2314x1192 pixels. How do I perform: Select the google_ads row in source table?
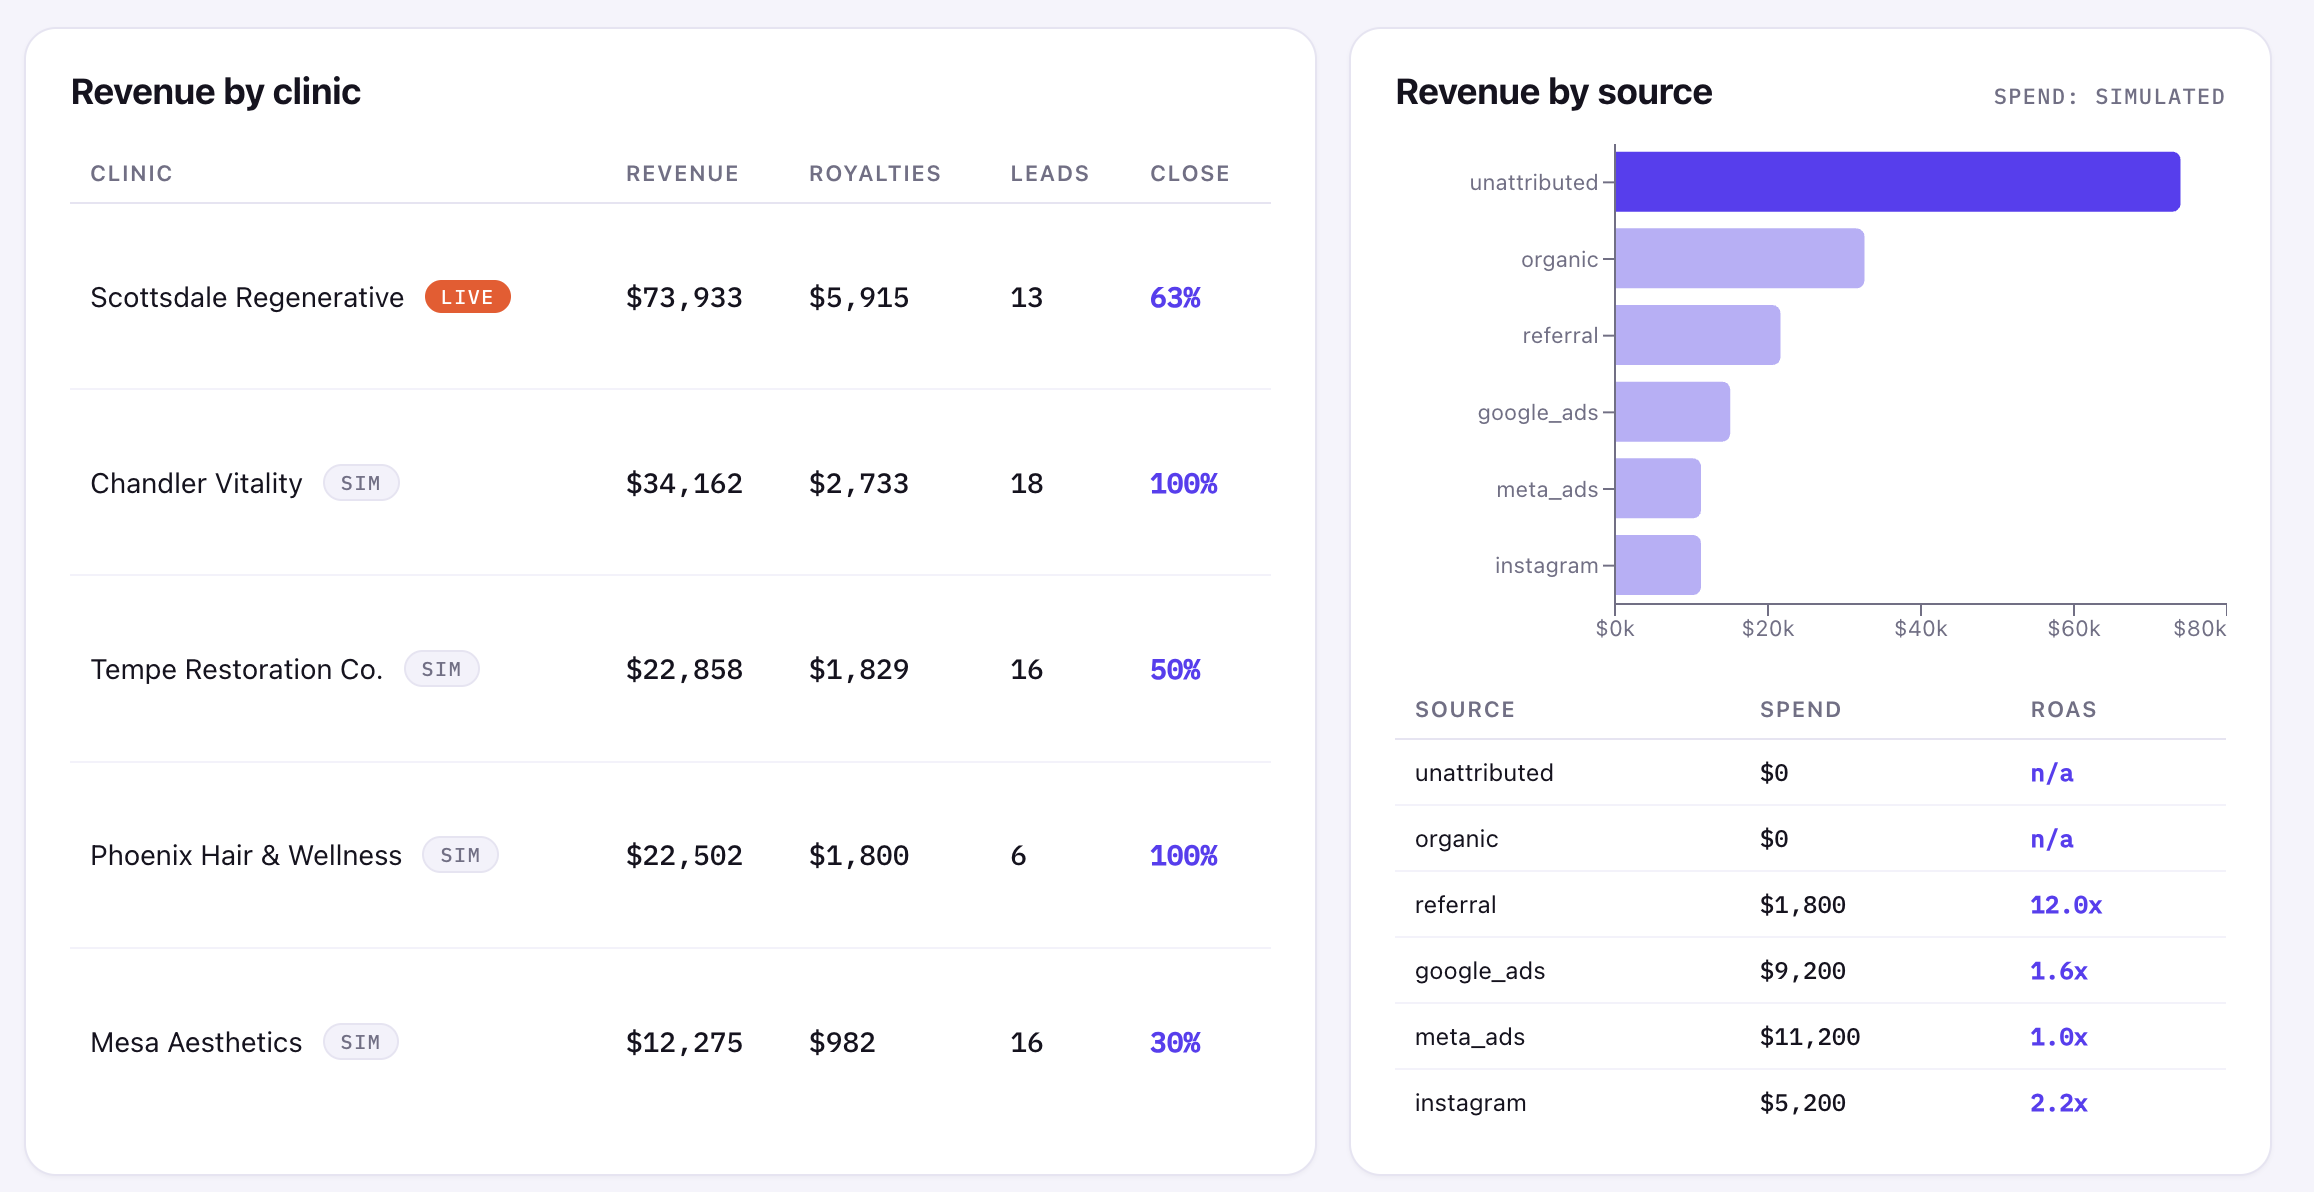tap(1810, 971)
